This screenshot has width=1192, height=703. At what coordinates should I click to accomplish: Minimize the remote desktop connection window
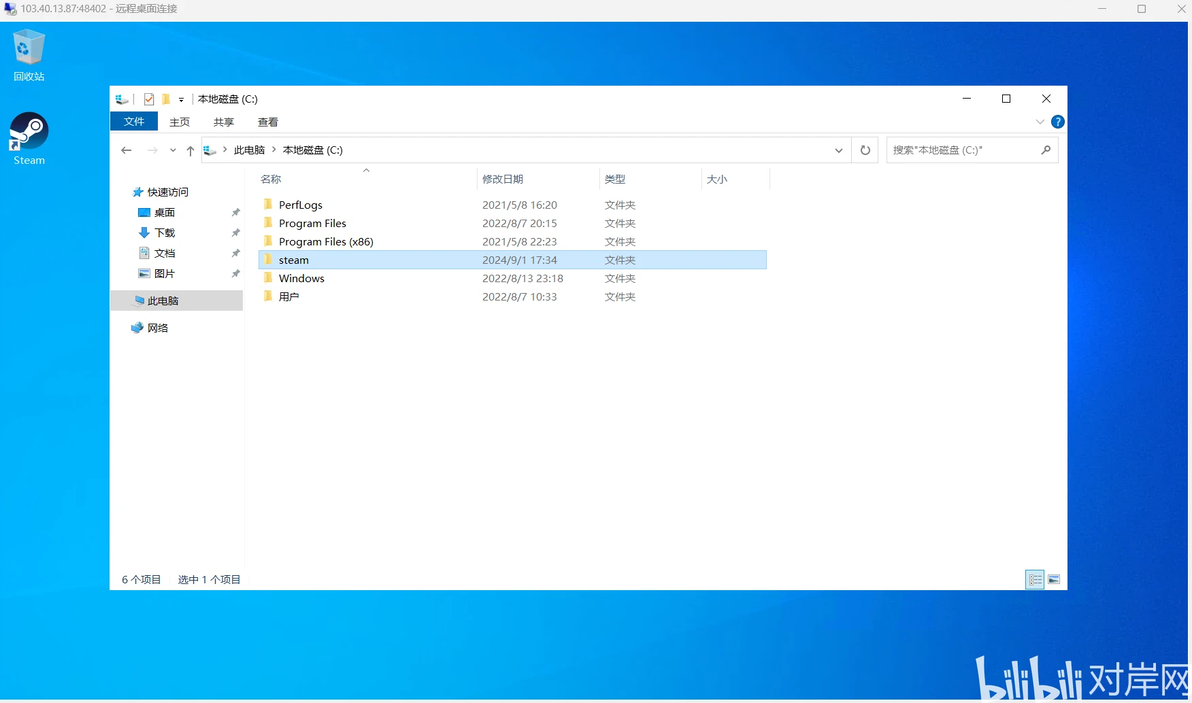1102,9
